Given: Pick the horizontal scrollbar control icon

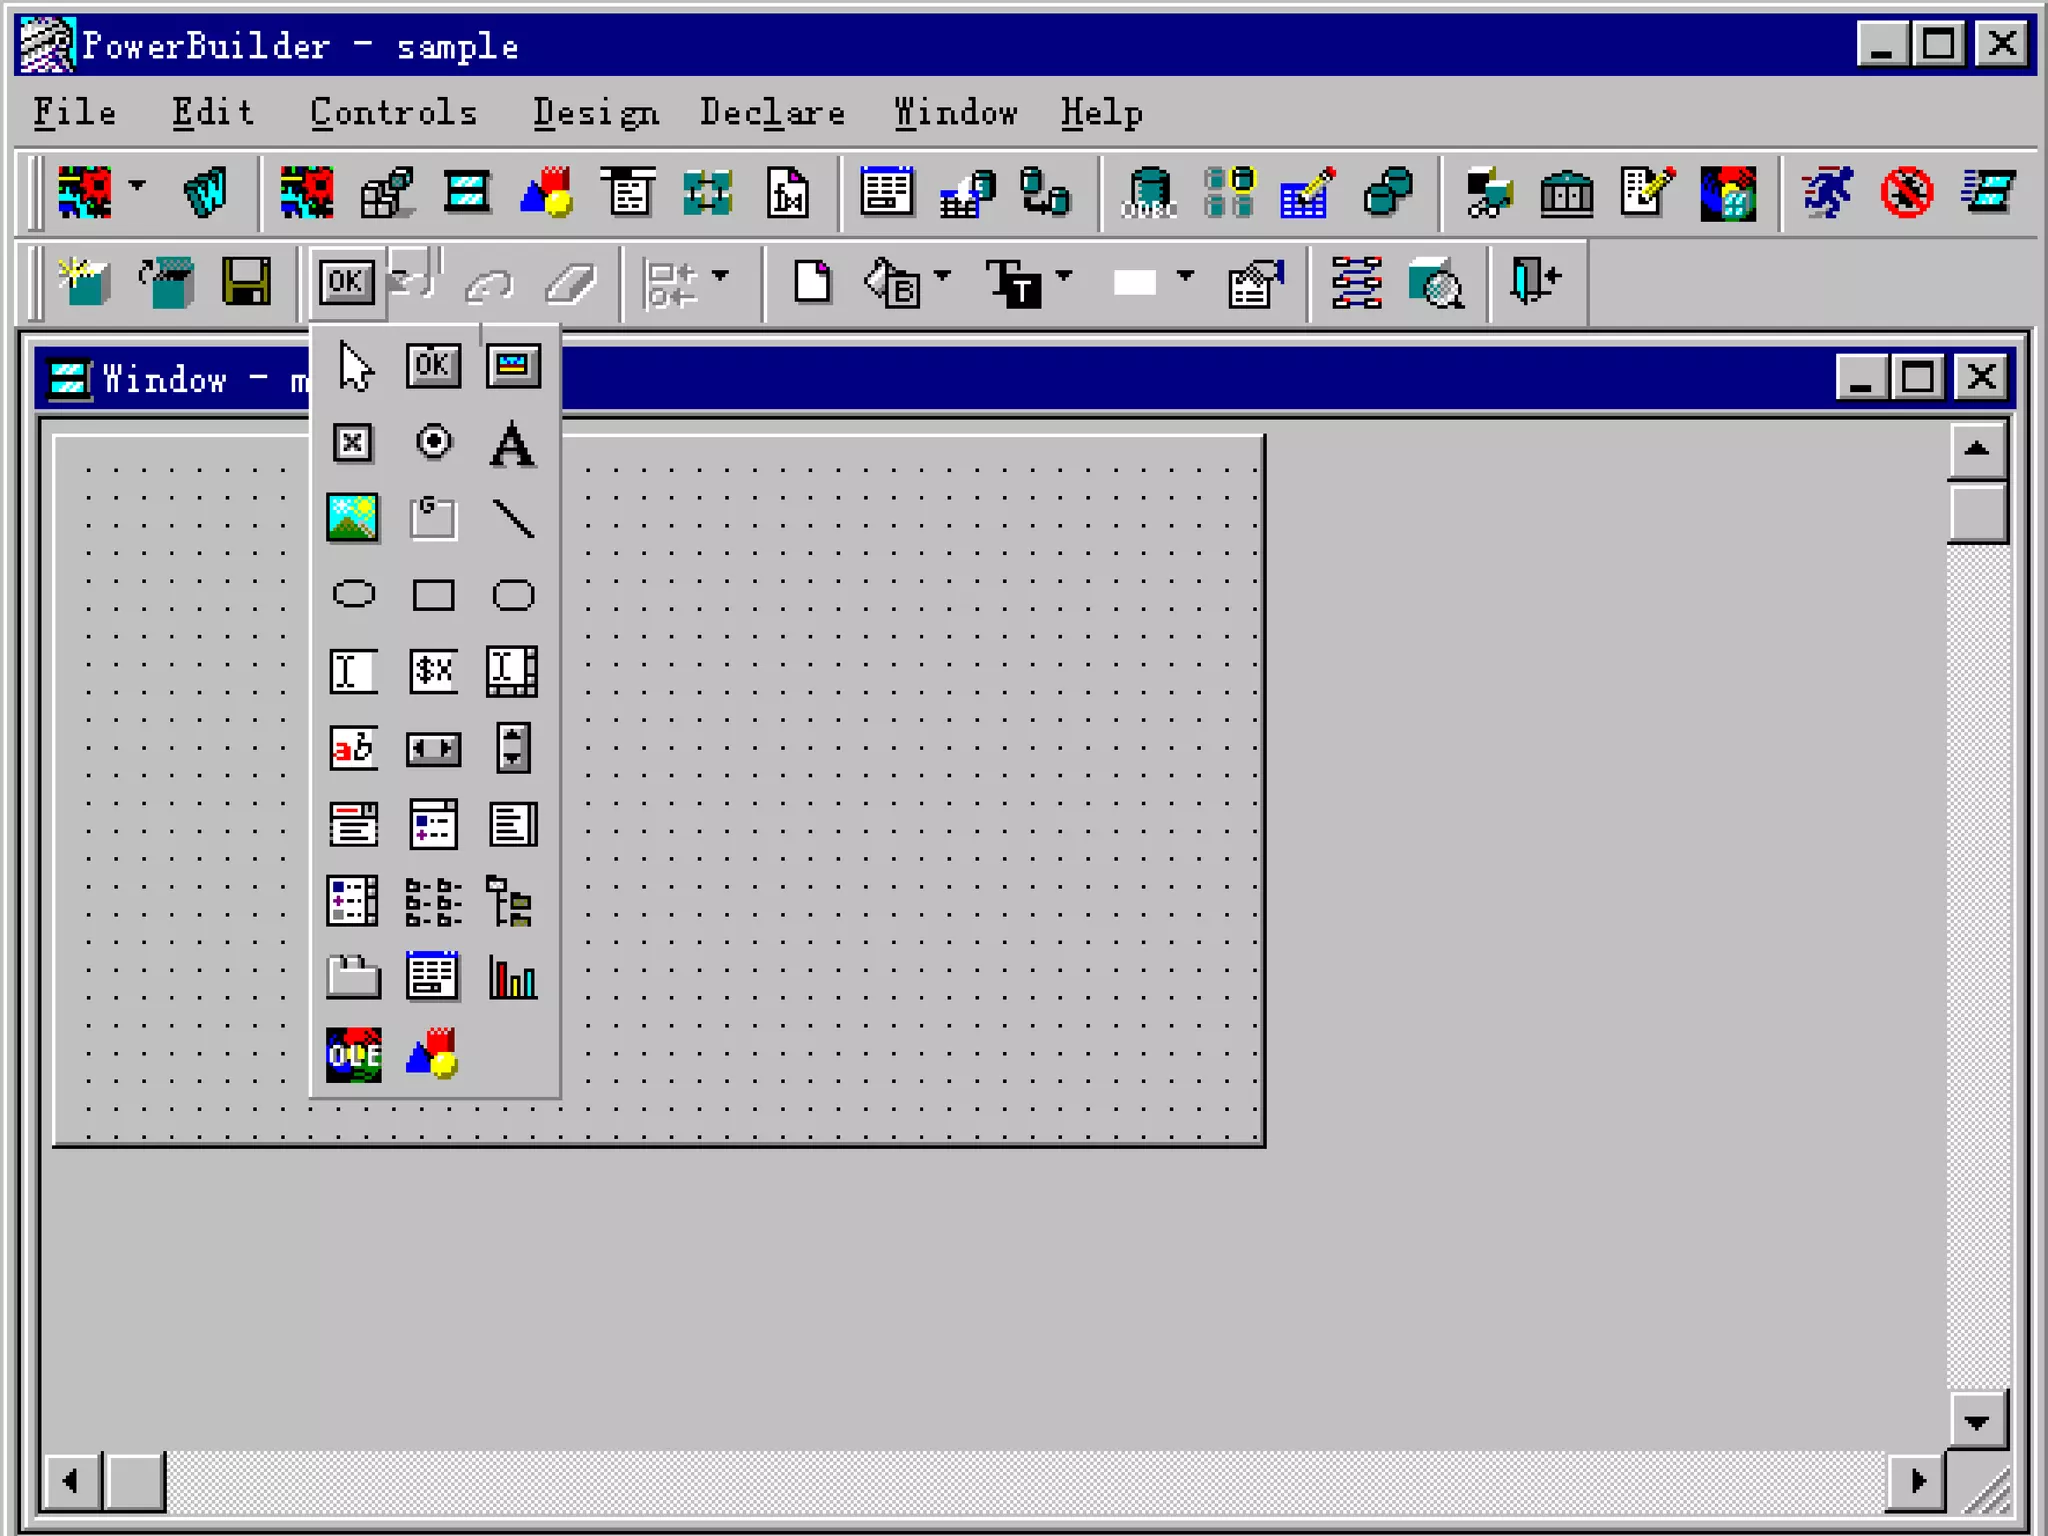Looking at the screenshot, I should point(433,748).
